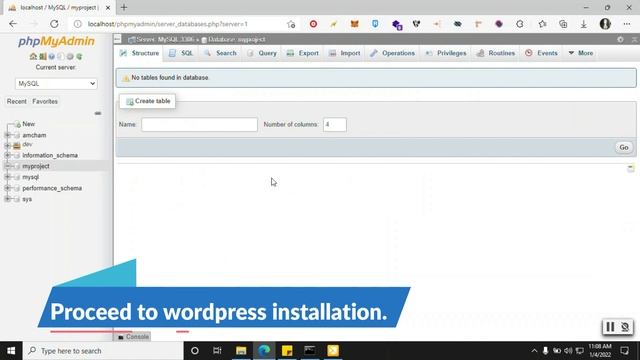This screenshot has height=360, width=640.
Task: Select the information_schema database link
Action: click(50, 155)
